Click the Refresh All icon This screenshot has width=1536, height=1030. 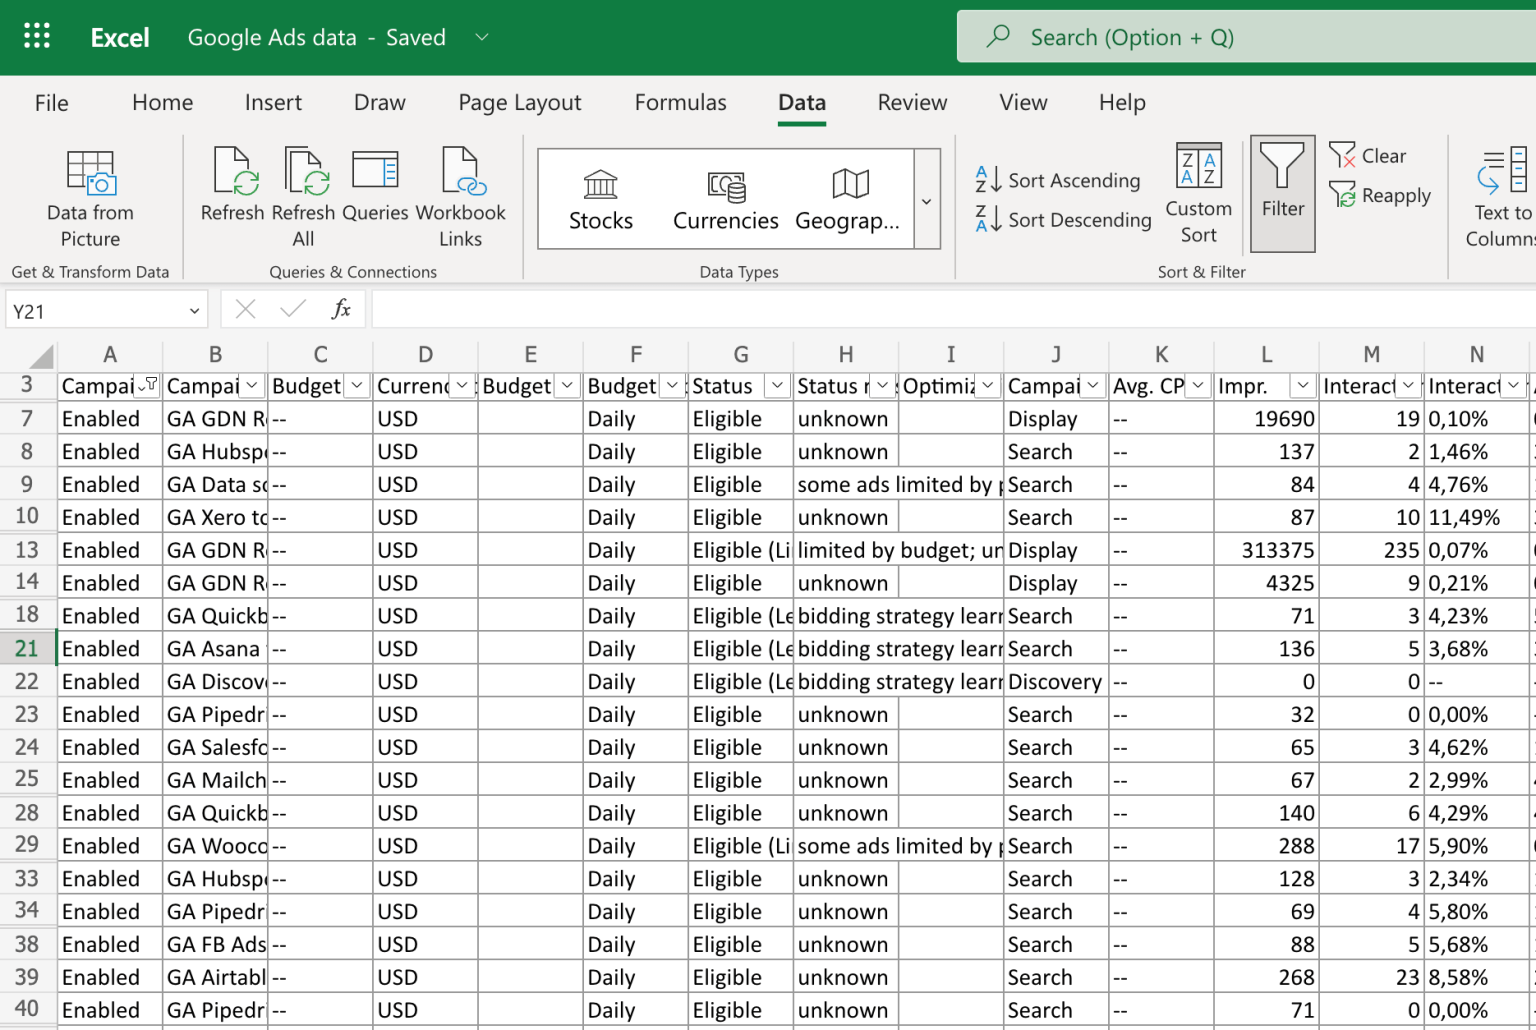pos(303,197)
